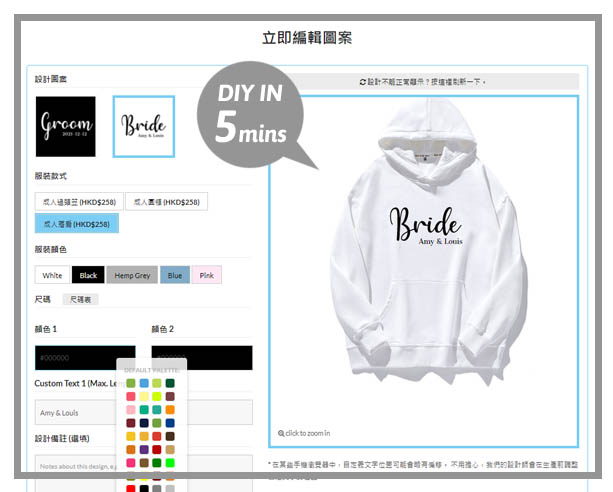Open the colour 1 picker field showing #000000
The width and height of the screenshot is (613, 492).
coord(85,357)
